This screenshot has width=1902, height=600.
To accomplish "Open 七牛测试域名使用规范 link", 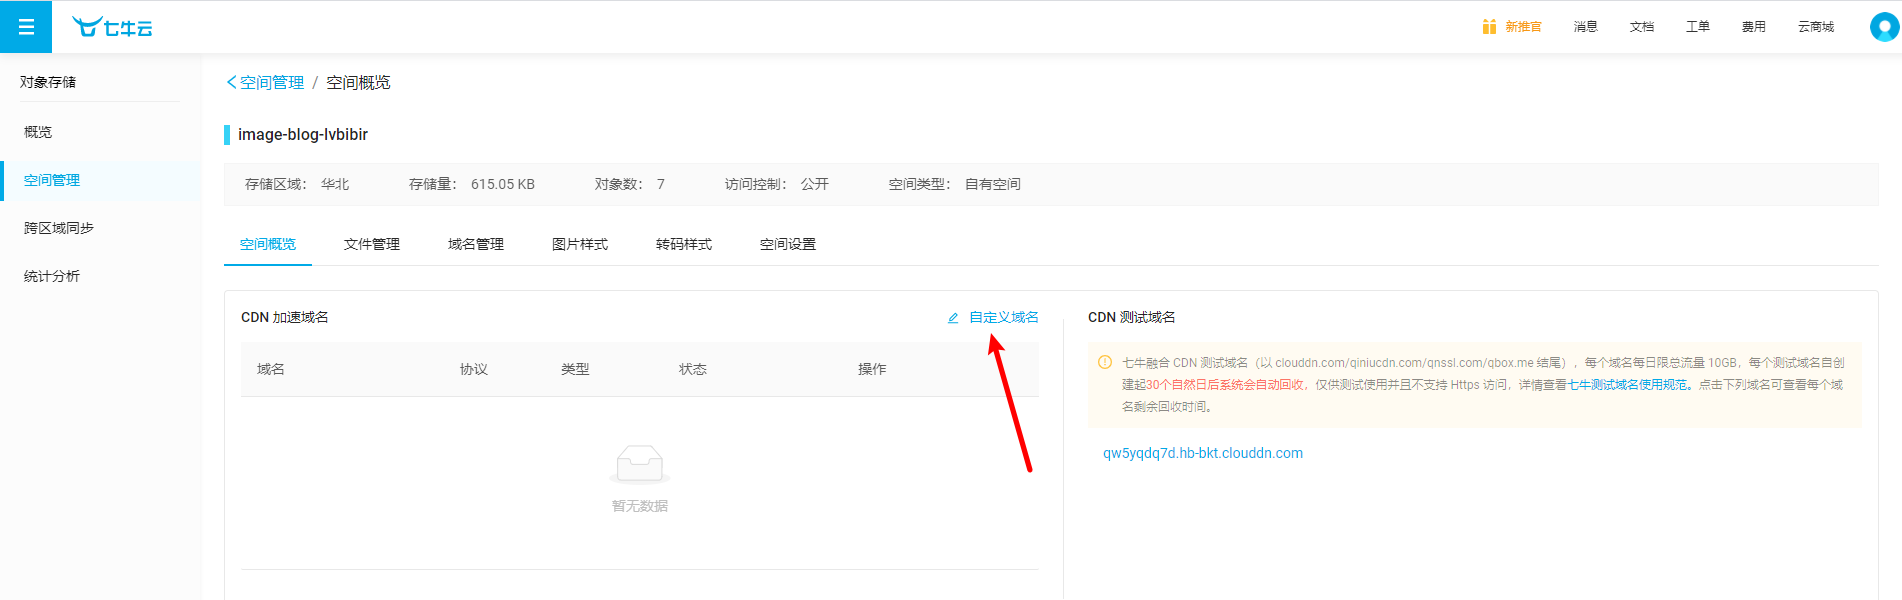I will point(1627,385).
